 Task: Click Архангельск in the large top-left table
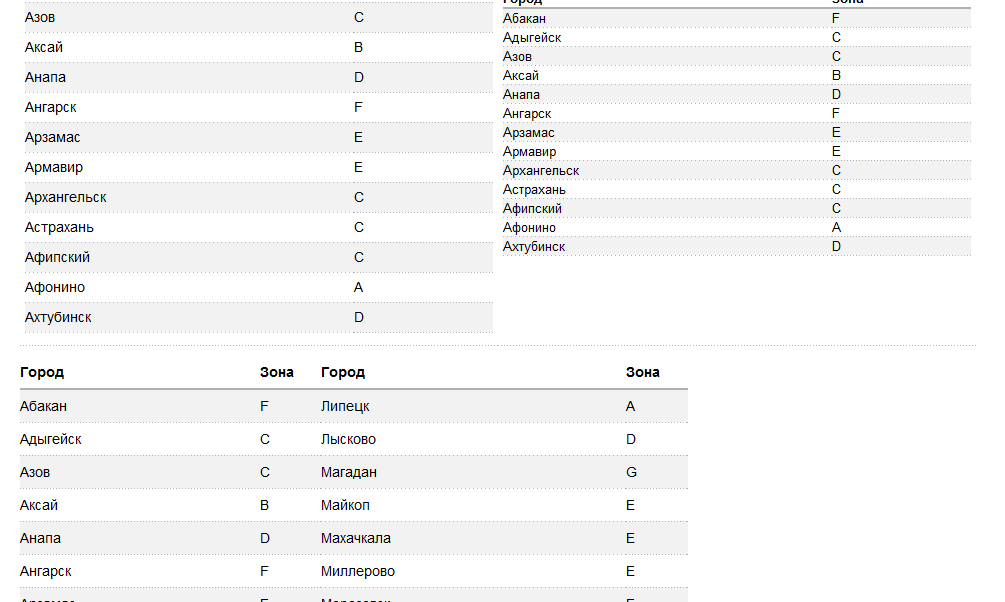[x=66, y=197]
